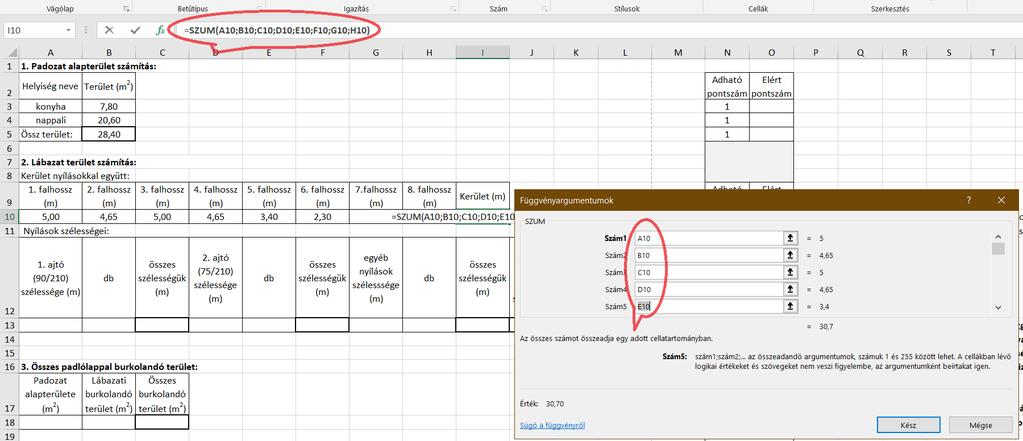
Task: Click heading 2. Lábazat terület számítás
Action: coord(78,162)
